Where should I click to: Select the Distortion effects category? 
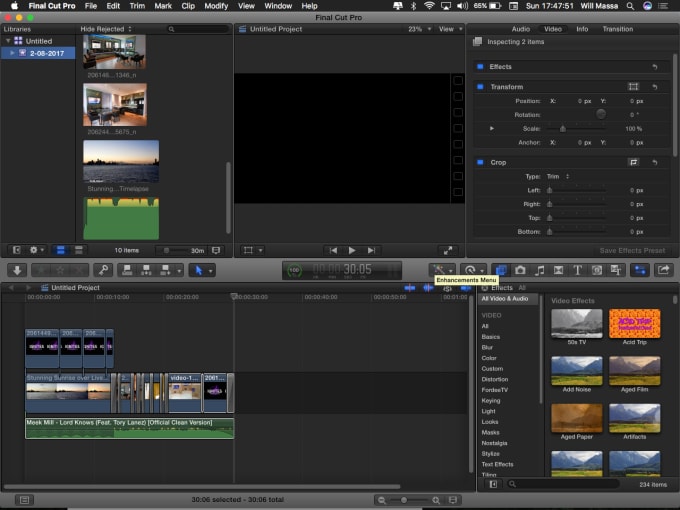tap(494, 379)
